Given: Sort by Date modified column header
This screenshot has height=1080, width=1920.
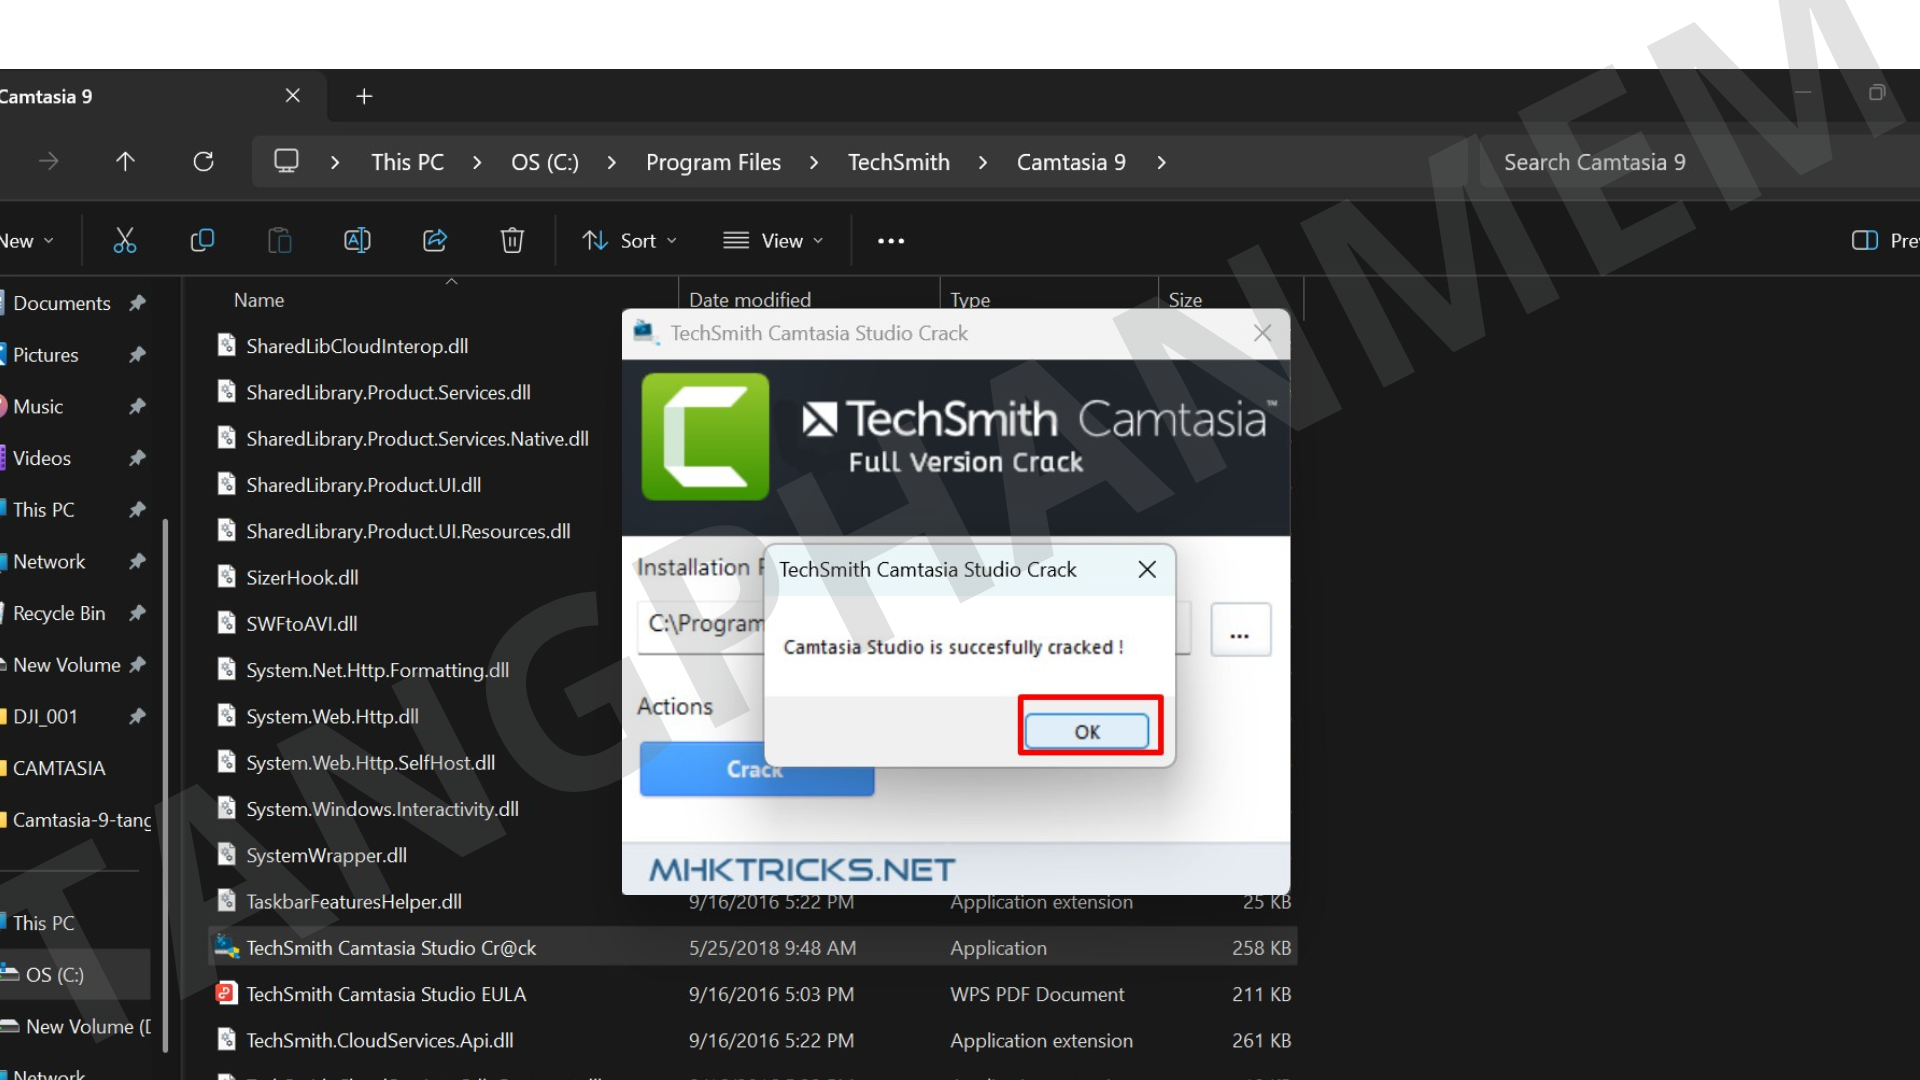Looking at the screenshot, I should pyautogui.click(x=750, y=299).
